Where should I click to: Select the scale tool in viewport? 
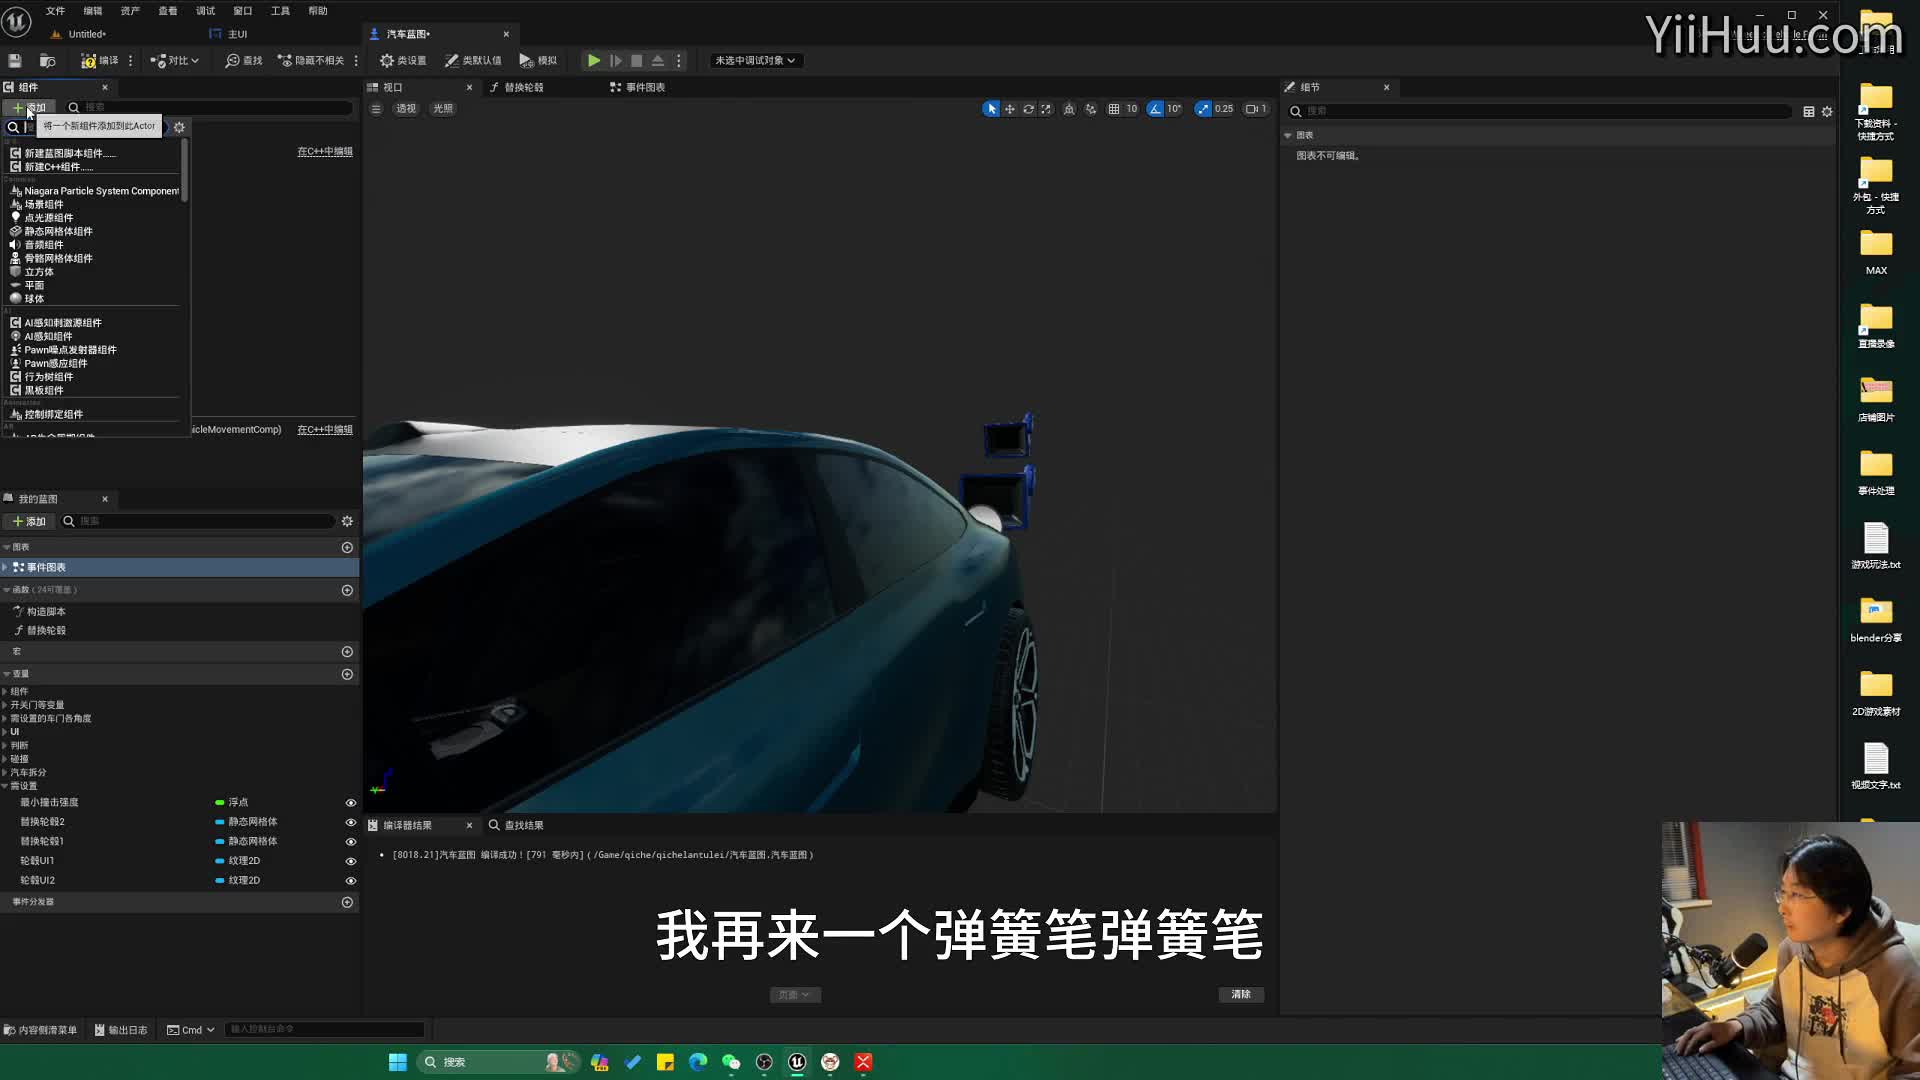tap(1046, 109)
